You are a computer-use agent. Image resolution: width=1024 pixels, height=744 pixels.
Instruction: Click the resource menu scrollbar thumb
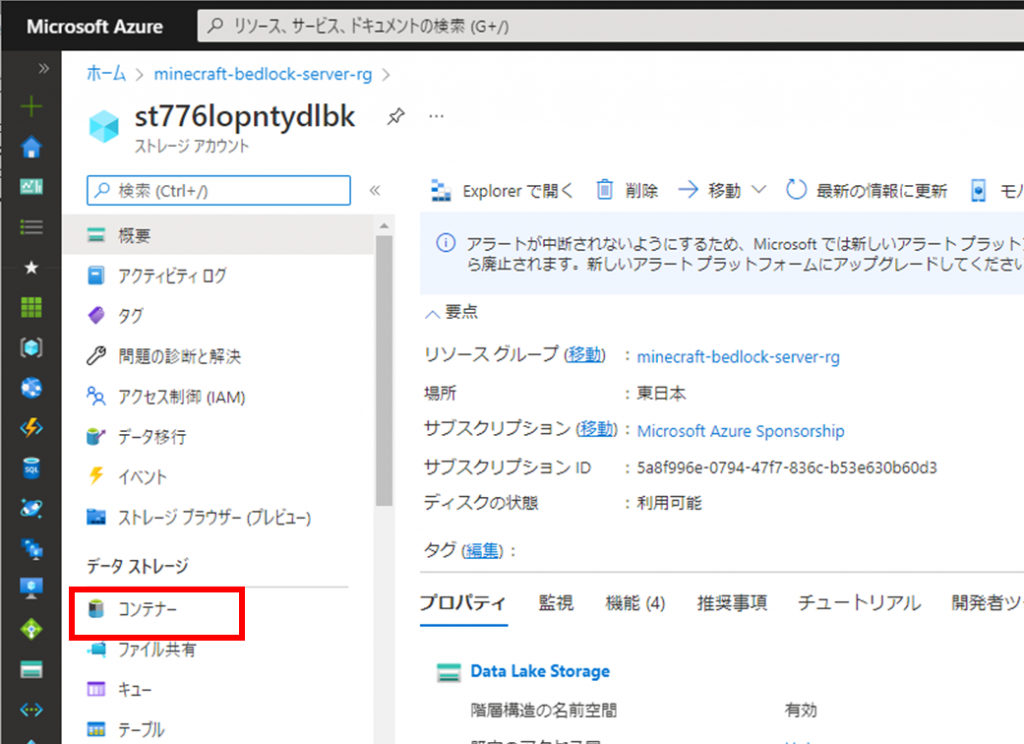pyautogui.click(x=384, y=370)
